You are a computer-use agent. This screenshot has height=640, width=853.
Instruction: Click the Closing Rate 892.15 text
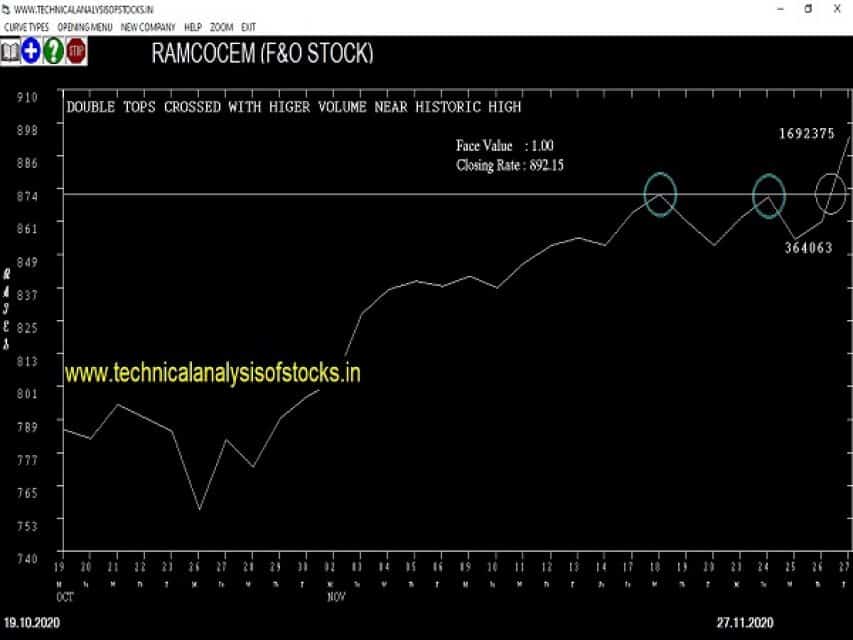coord(510,165)
